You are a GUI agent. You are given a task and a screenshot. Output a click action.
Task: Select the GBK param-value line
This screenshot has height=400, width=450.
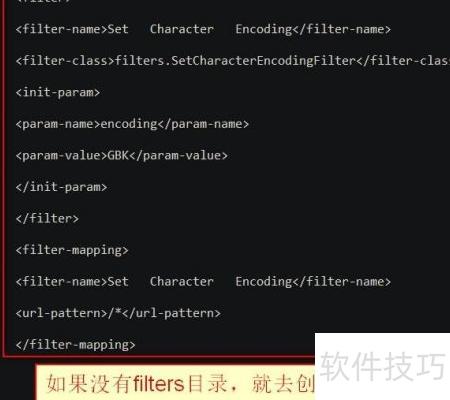(121, 156)
